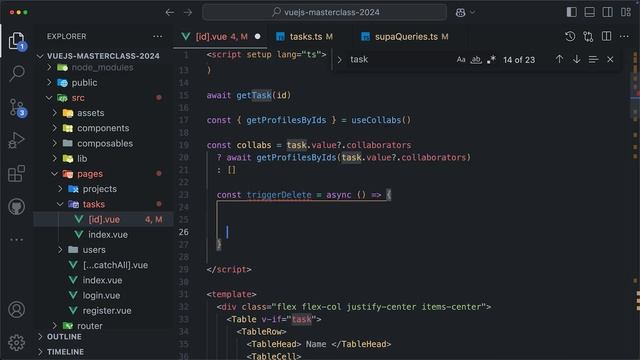Toggle the secondary side bar layout icon

(x=607, y=12)
